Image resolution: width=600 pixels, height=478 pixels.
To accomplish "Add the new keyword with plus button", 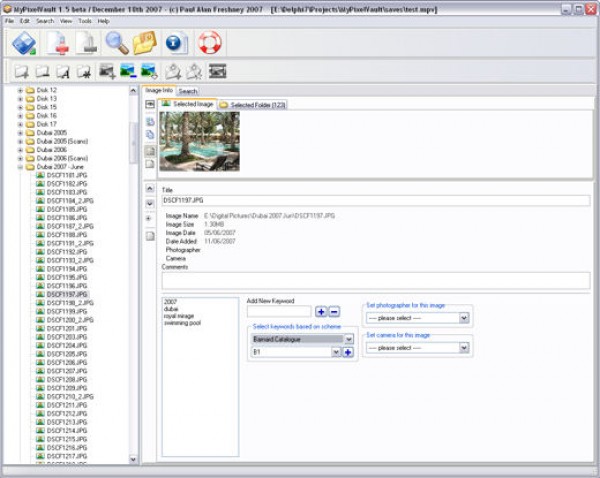I will [321, 312].
